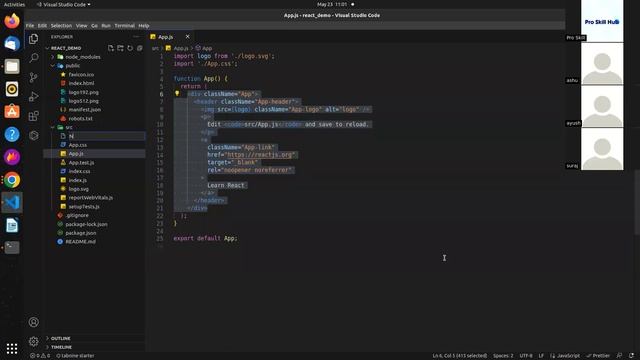
Task: Open App.test.js in the Explorer
Action: (x=81, y=162)
